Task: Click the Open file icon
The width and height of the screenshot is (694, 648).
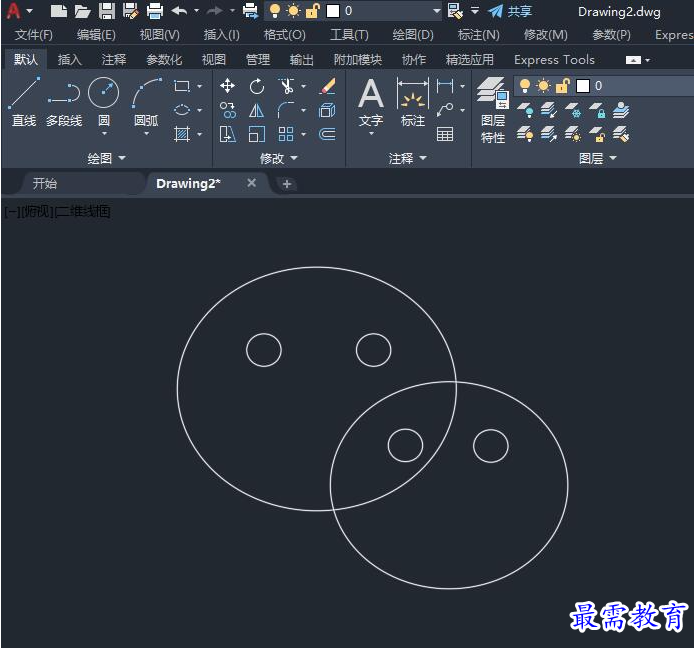Action: click(x=82, y=11)
